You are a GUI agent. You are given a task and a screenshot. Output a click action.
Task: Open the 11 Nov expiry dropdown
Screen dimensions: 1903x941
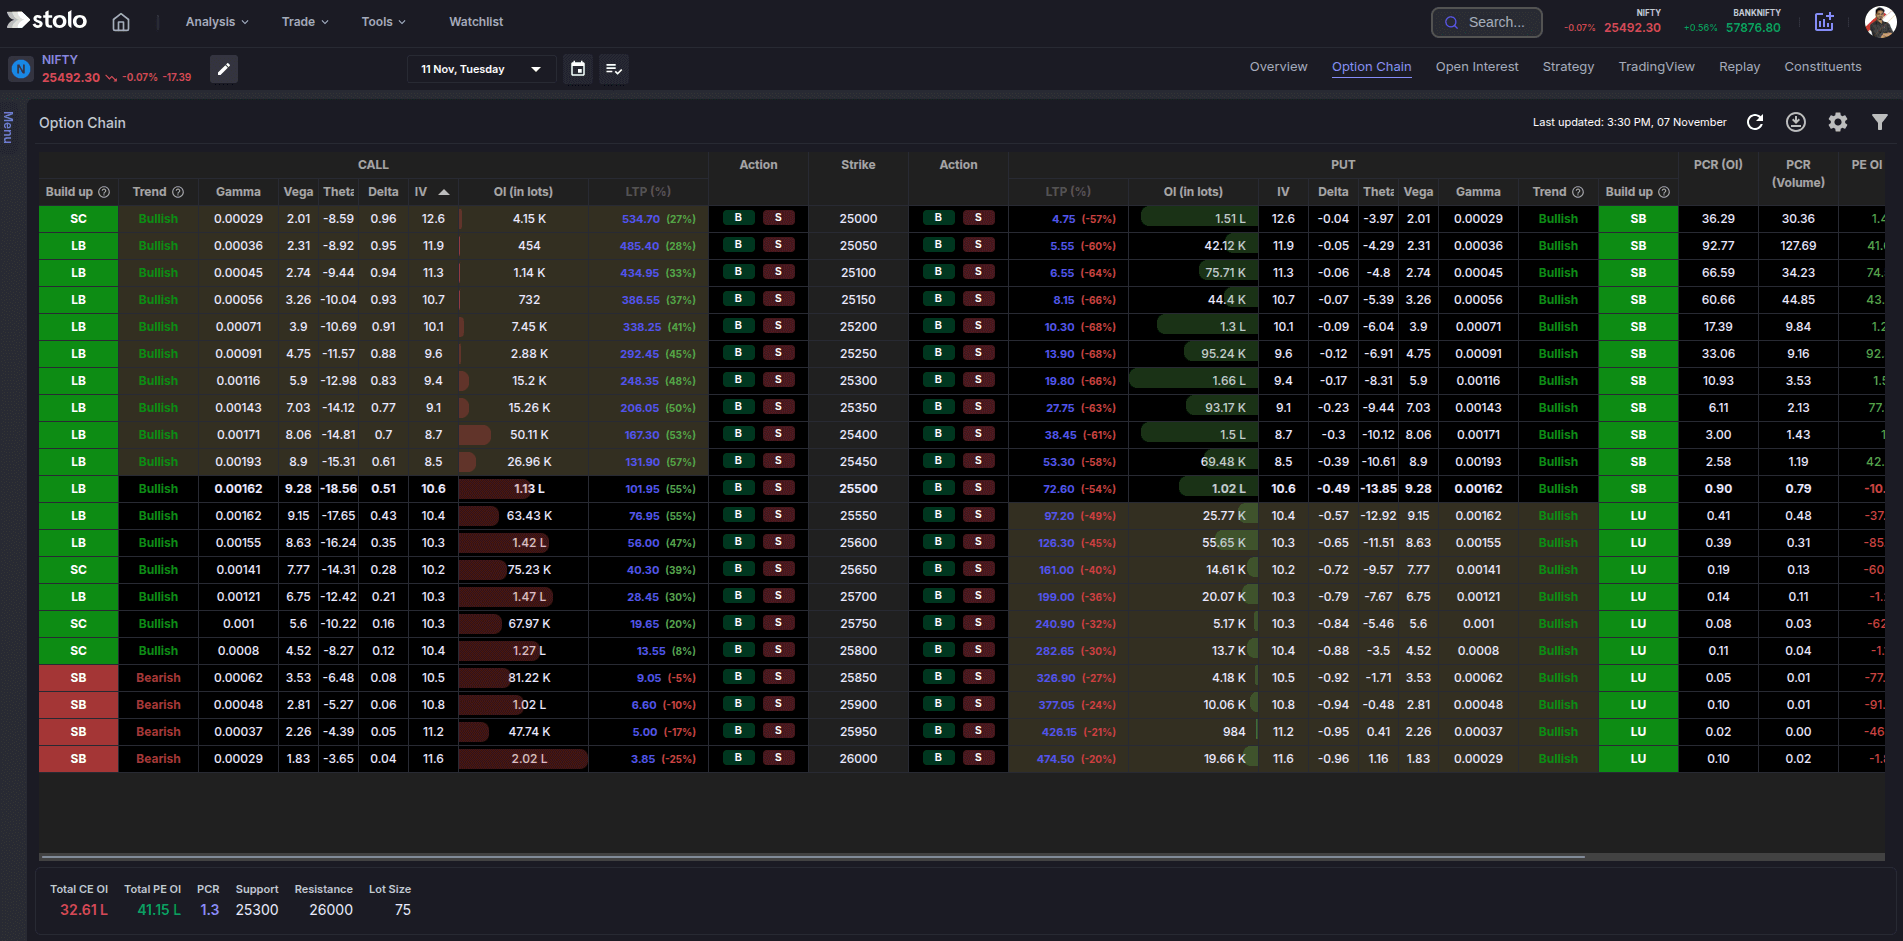(481, 68)
